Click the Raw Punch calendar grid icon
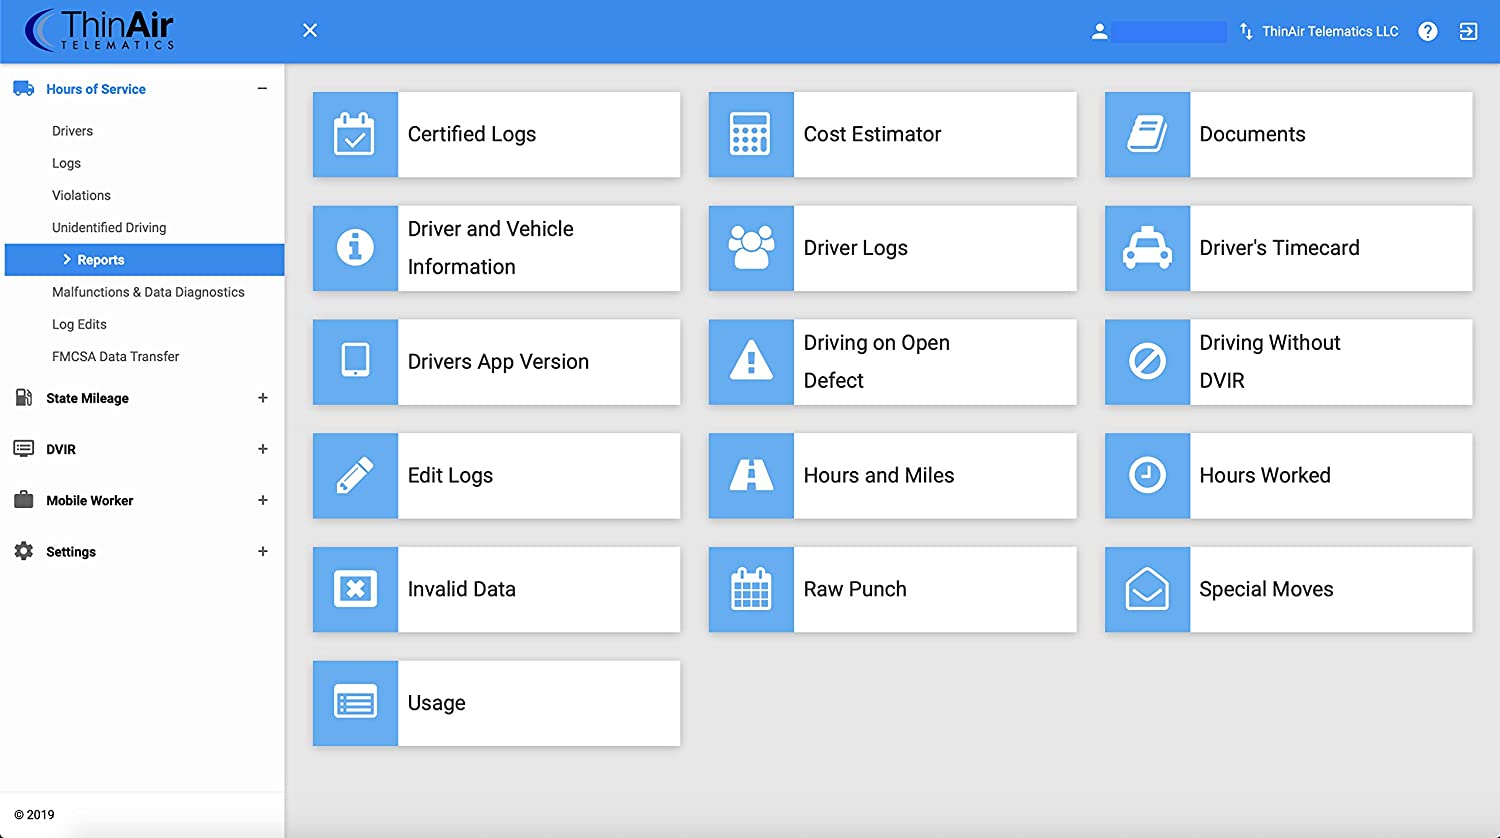Image resolution: width=1500 pixels, height=838 pixels. tap(751, 589)
